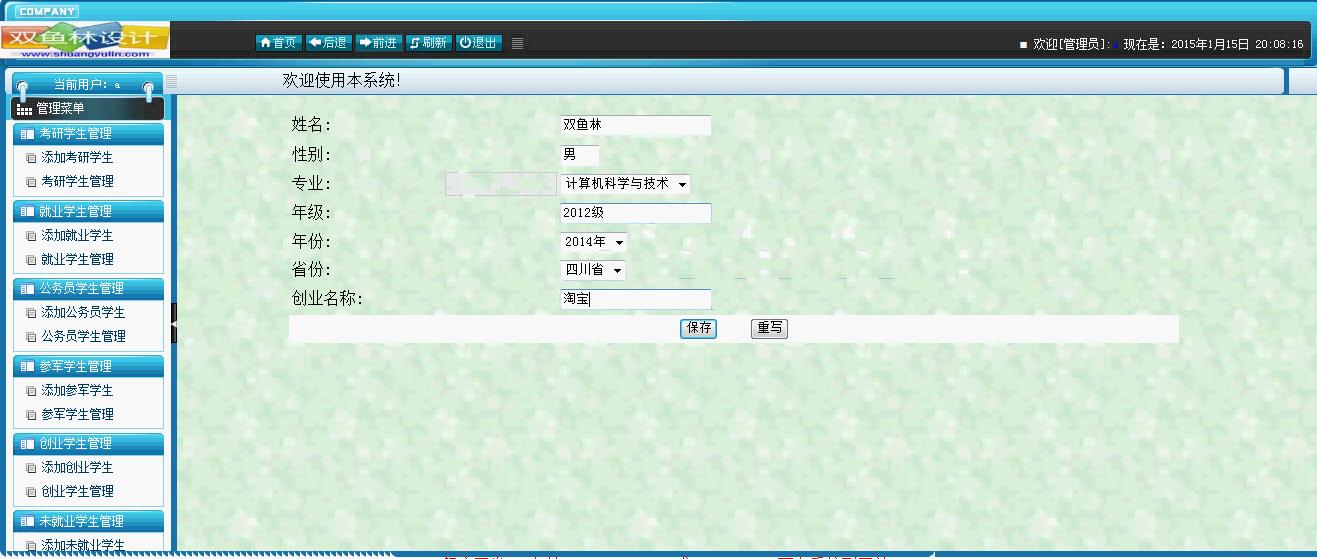
Task: Open 添加未就业学生 menu item
Action: click(x=83, y=546)
